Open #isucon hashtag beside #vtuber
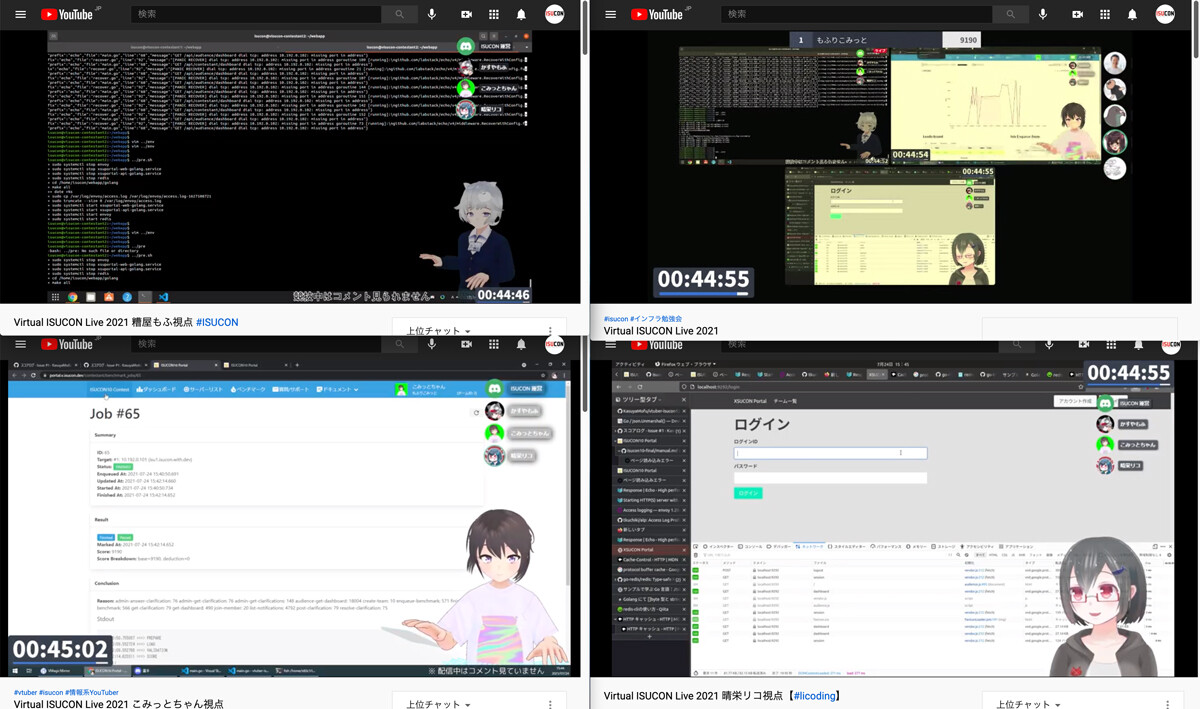 [x=51, y=692]
